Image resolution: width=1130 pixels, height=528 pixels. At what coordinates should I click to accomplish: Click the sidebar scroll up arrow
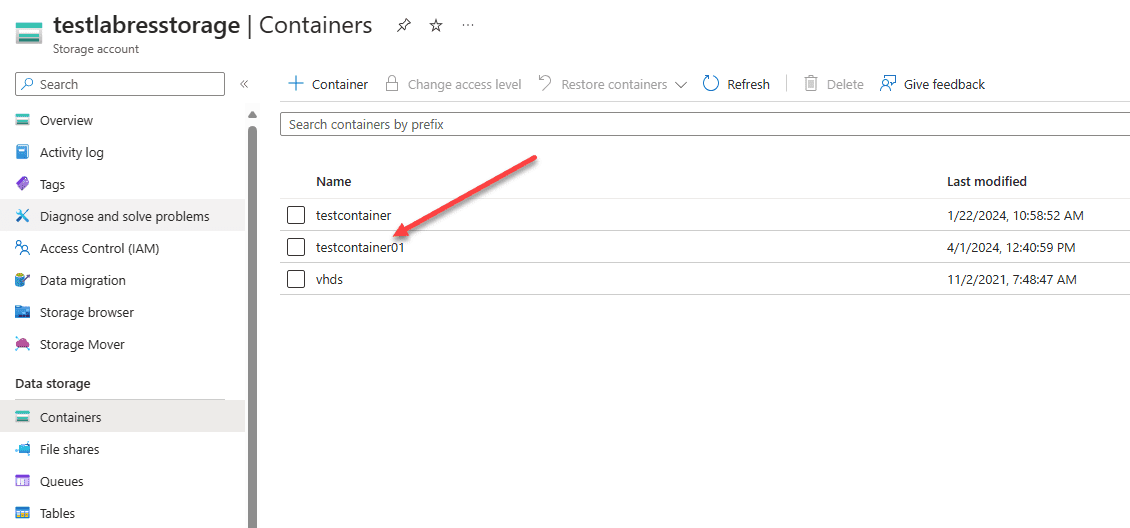tap(252, 114)
